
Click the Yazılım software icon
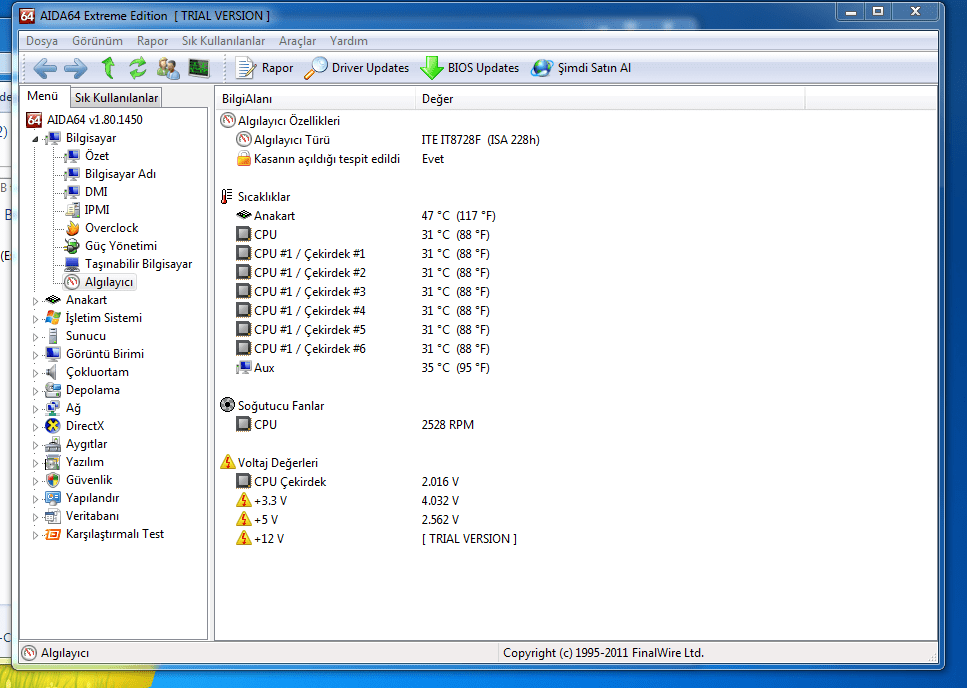pyautogui.click(x=53, y=462)
